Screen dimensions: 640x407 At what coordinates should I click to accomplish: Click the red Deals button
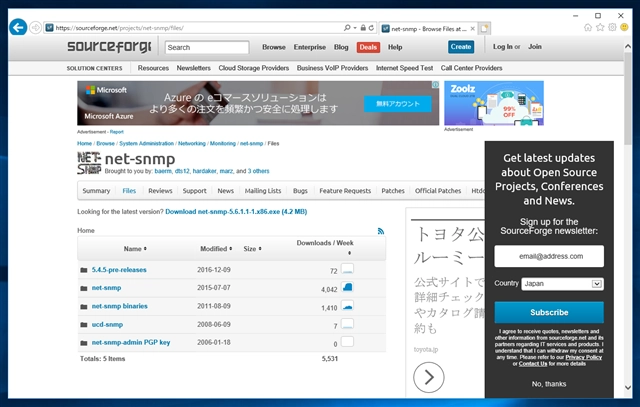pyautogui.click(x=368, y=47)
